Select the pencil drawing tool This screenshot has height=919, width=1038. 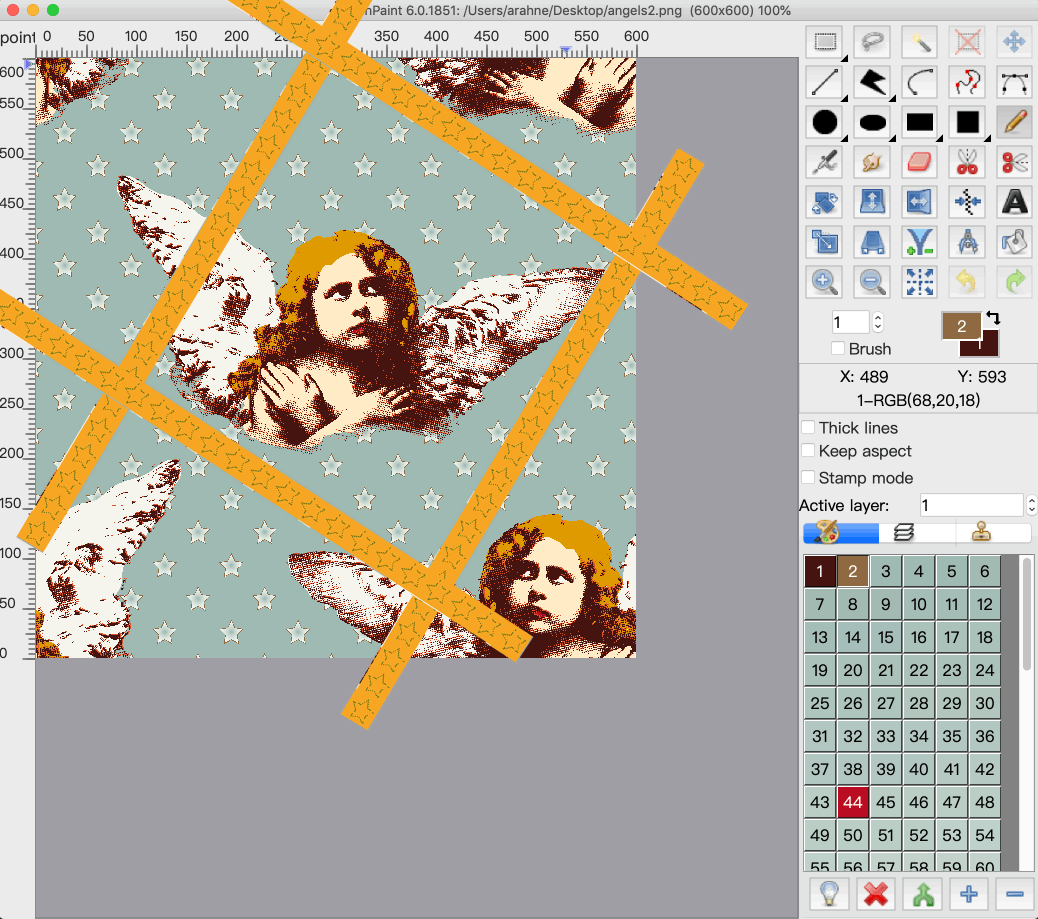pos(1015,122)
